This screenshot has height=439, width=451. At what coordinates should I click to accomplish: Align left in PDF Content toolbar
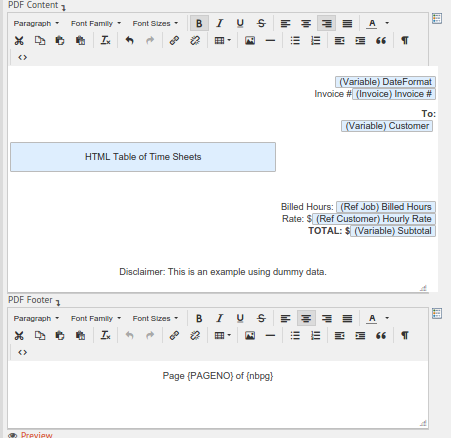(x=285, y=23)
